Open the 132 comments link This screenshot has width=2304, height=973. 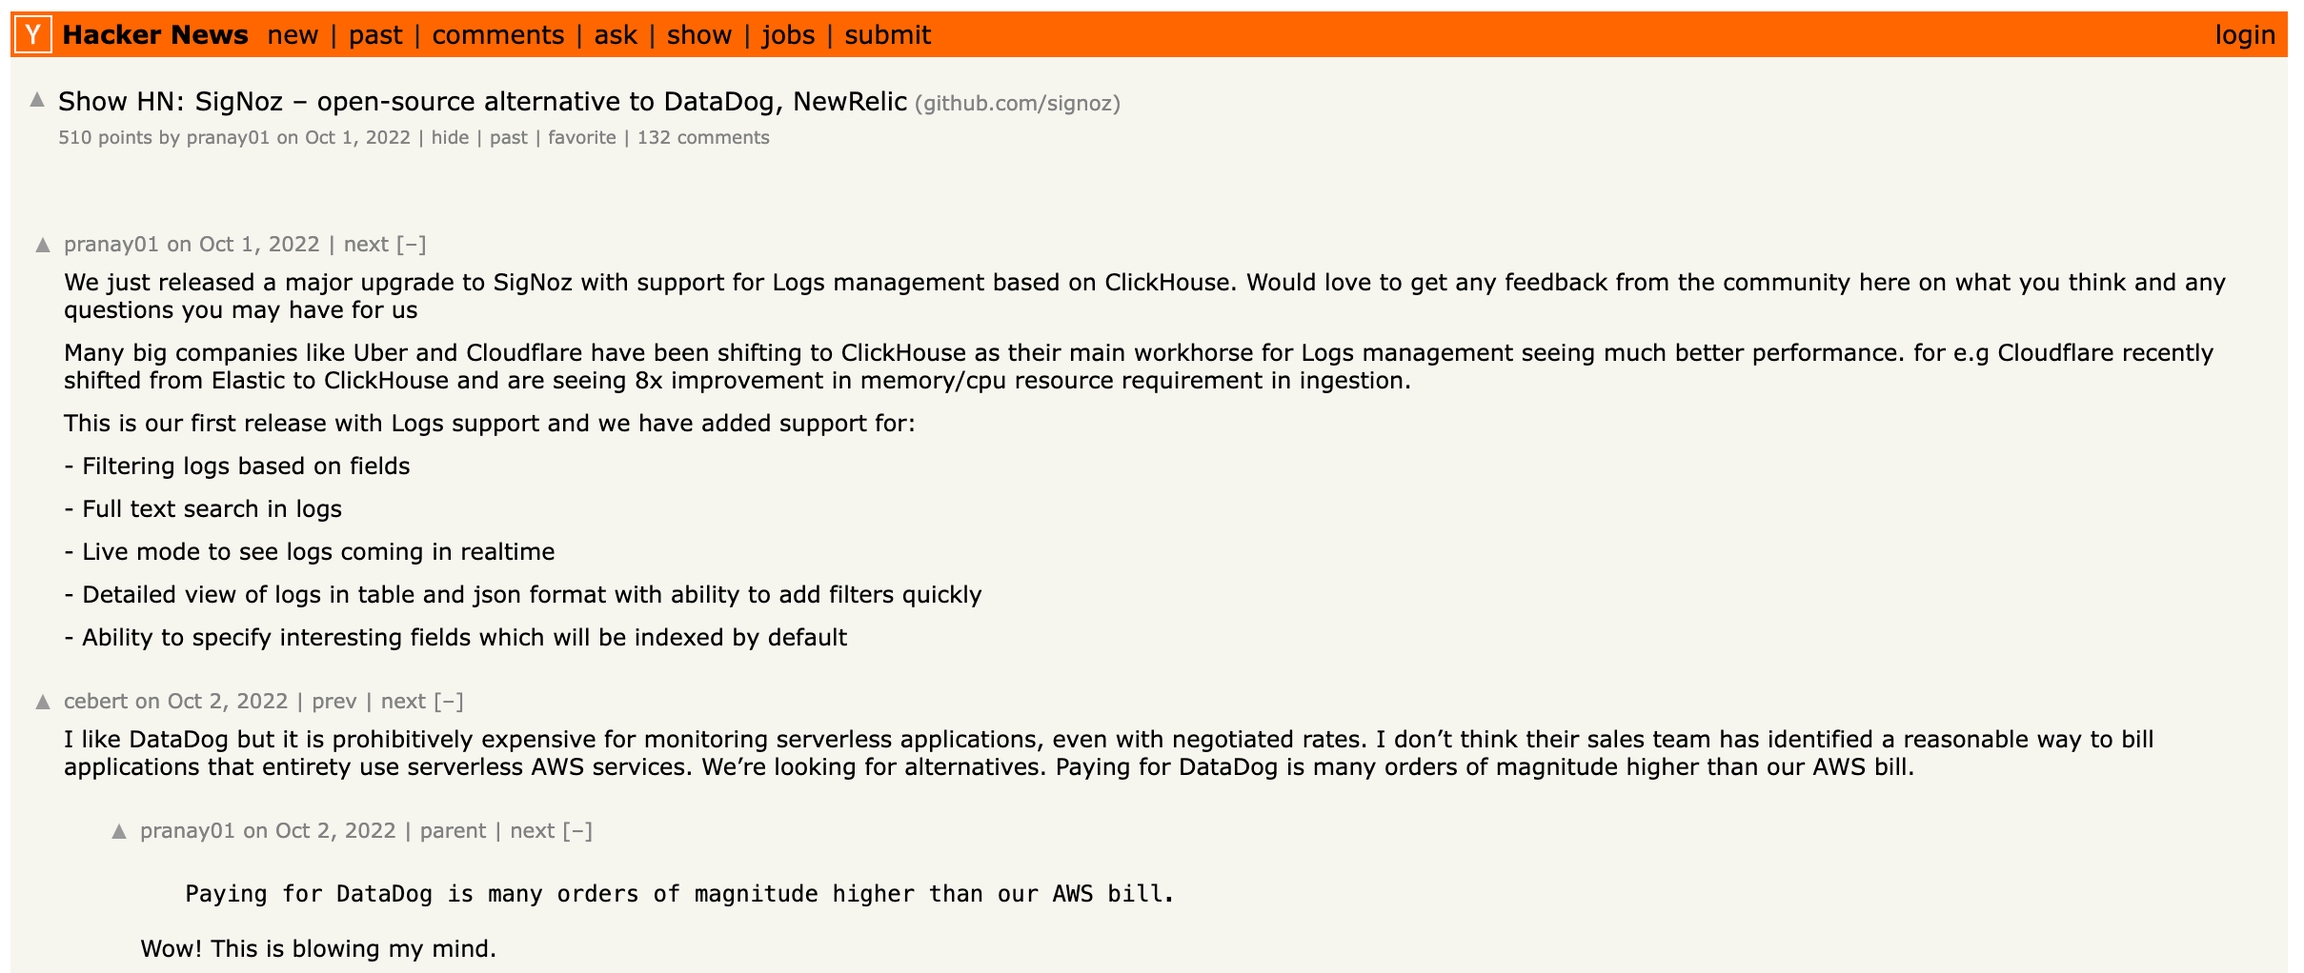pos(703,138)
